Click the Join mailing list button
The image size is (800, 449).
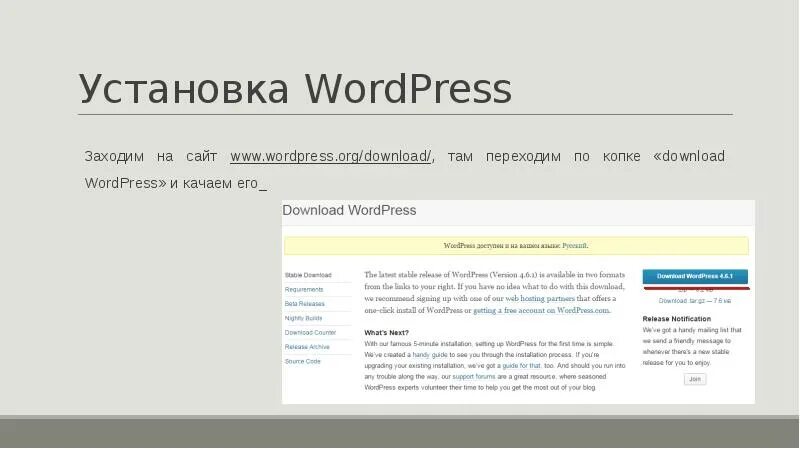coord(695,379)
